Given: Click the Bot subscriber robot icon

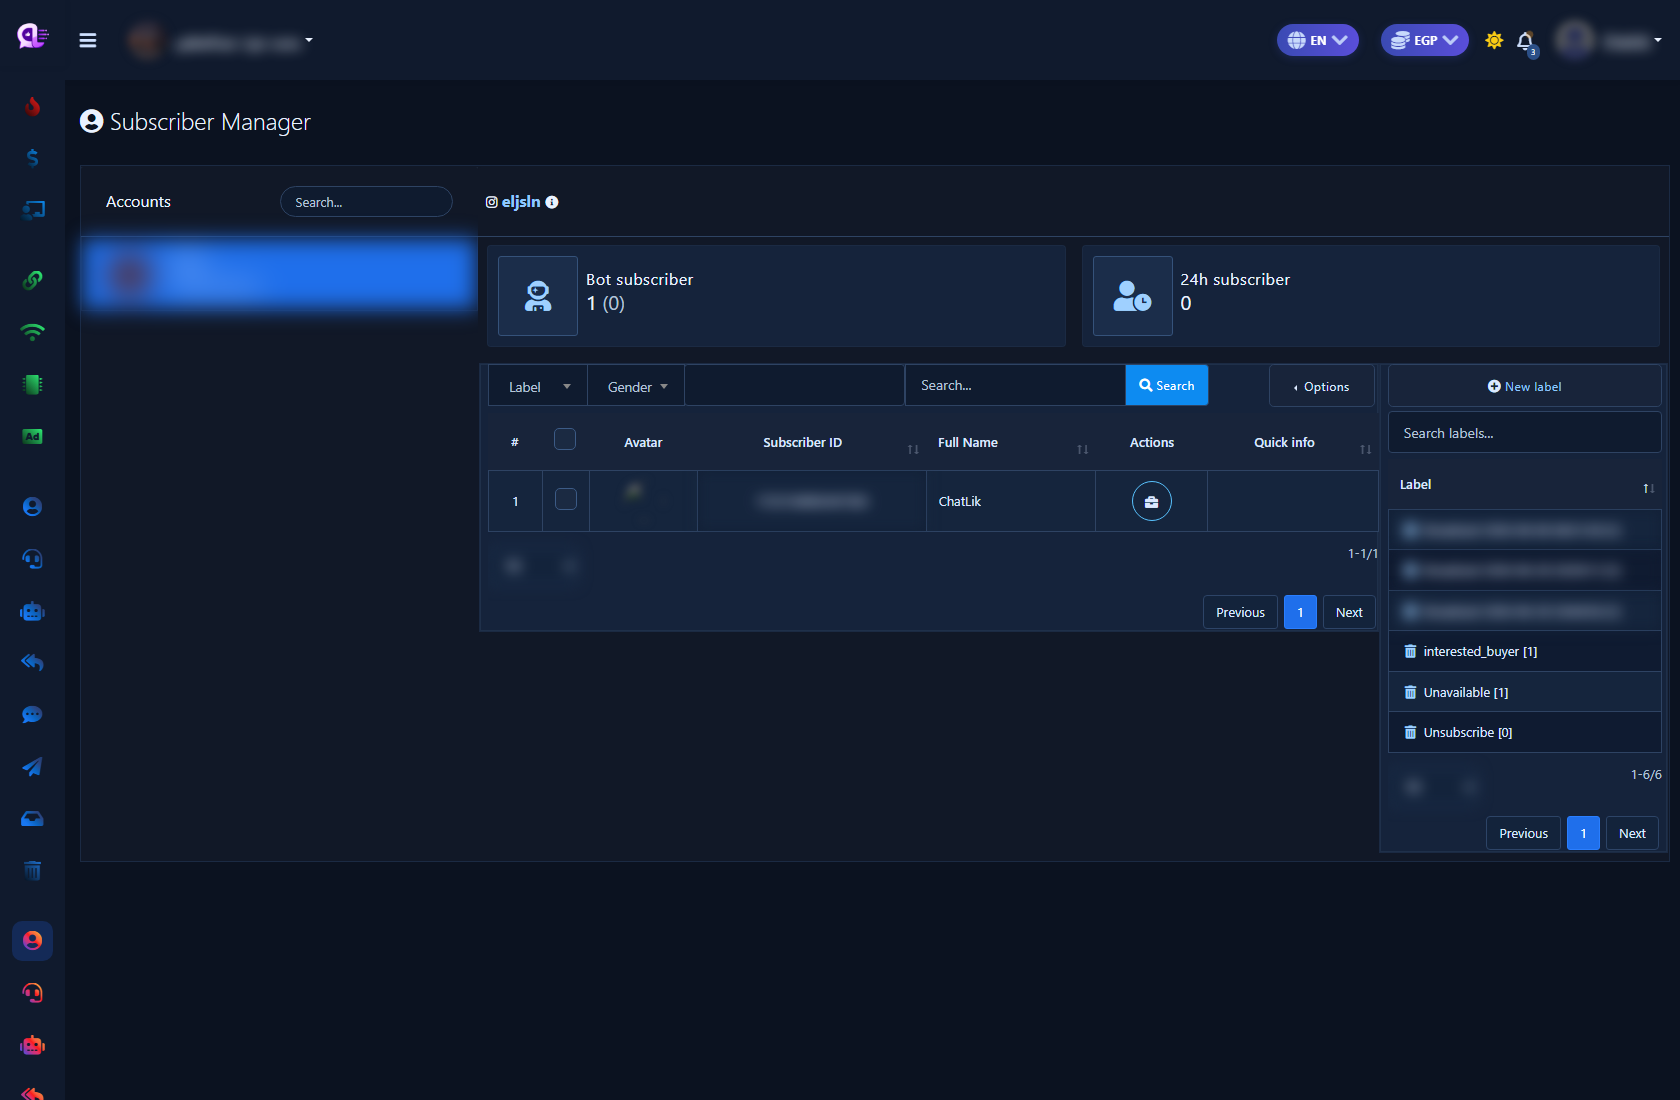Looking at the screenshot, I should pos(538,296).
